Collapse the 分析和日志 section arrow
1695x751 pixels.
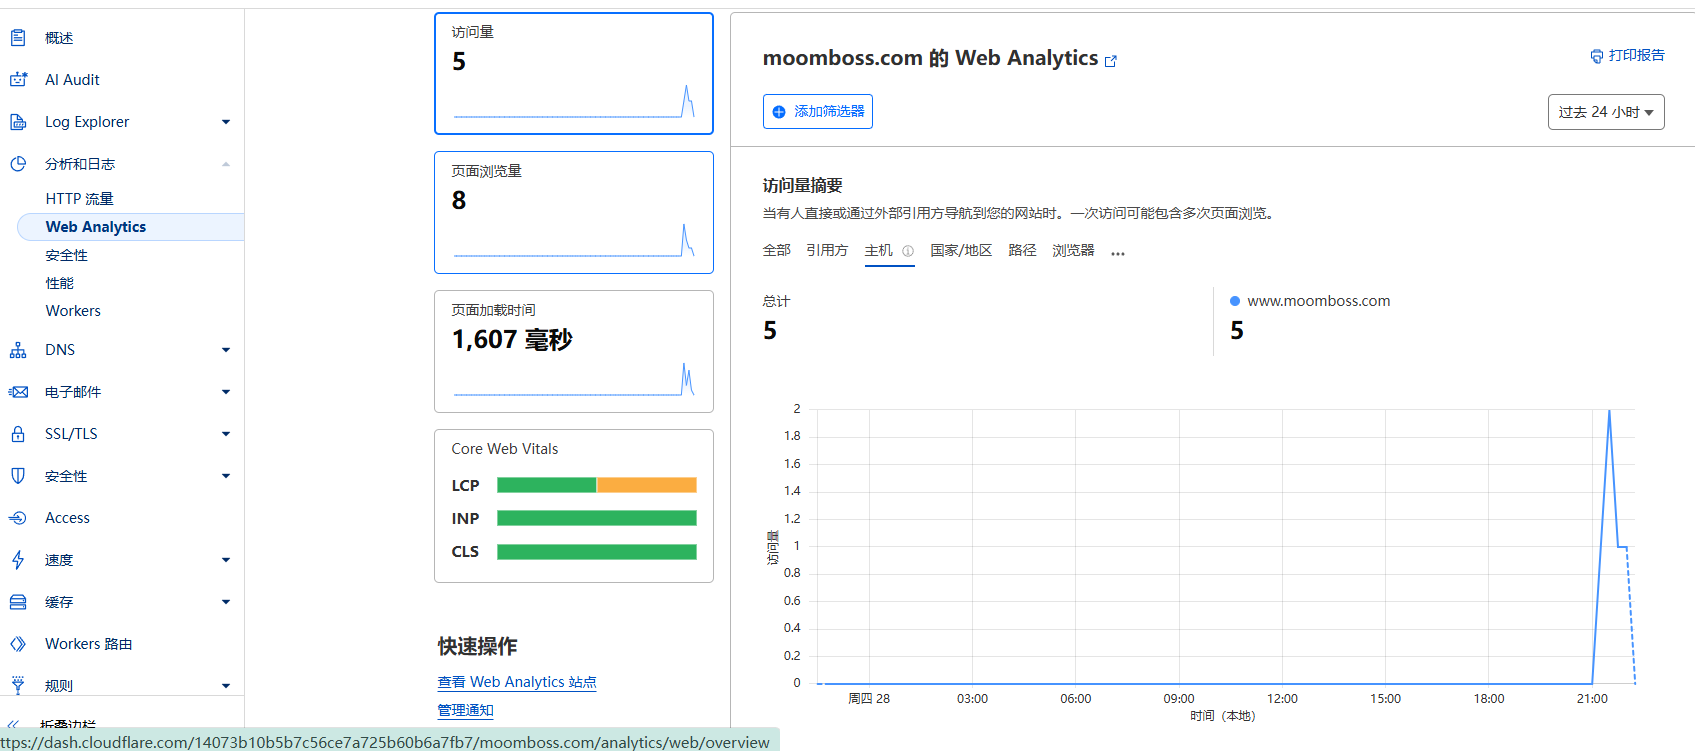pos(226,164)
